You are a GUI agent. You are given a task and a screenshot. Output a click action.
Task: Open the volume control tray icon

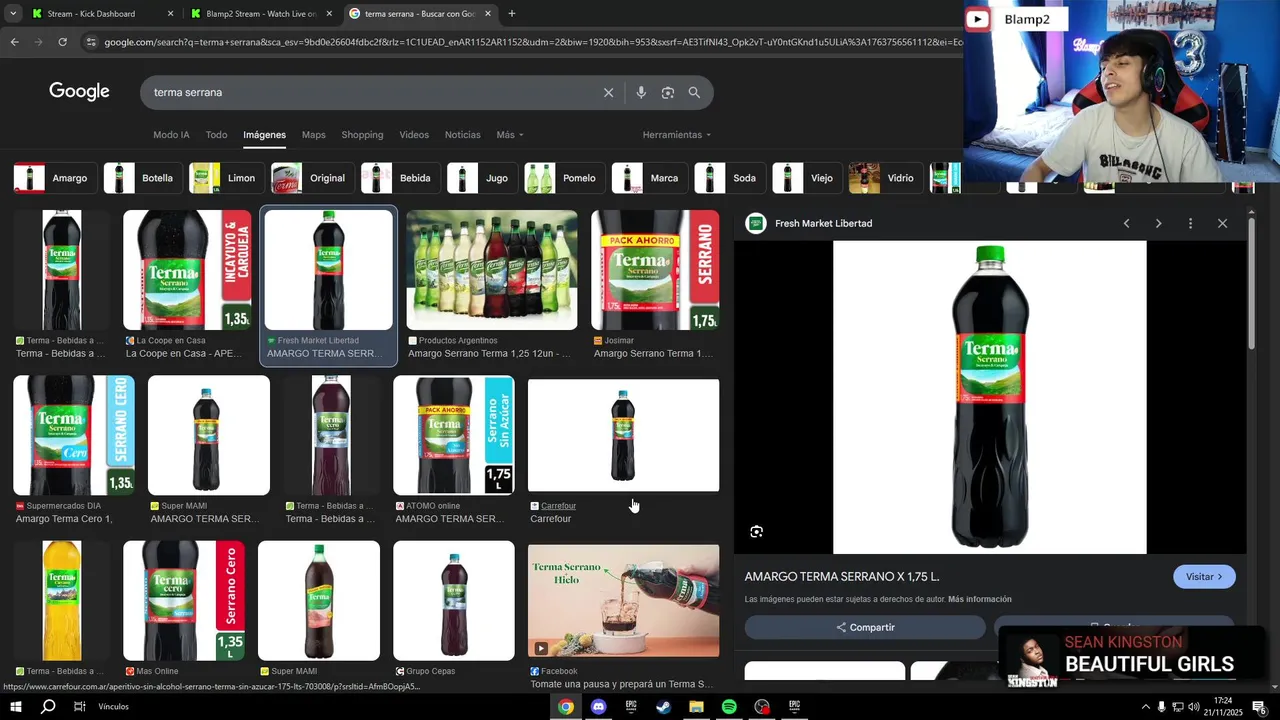[1193, 707]
